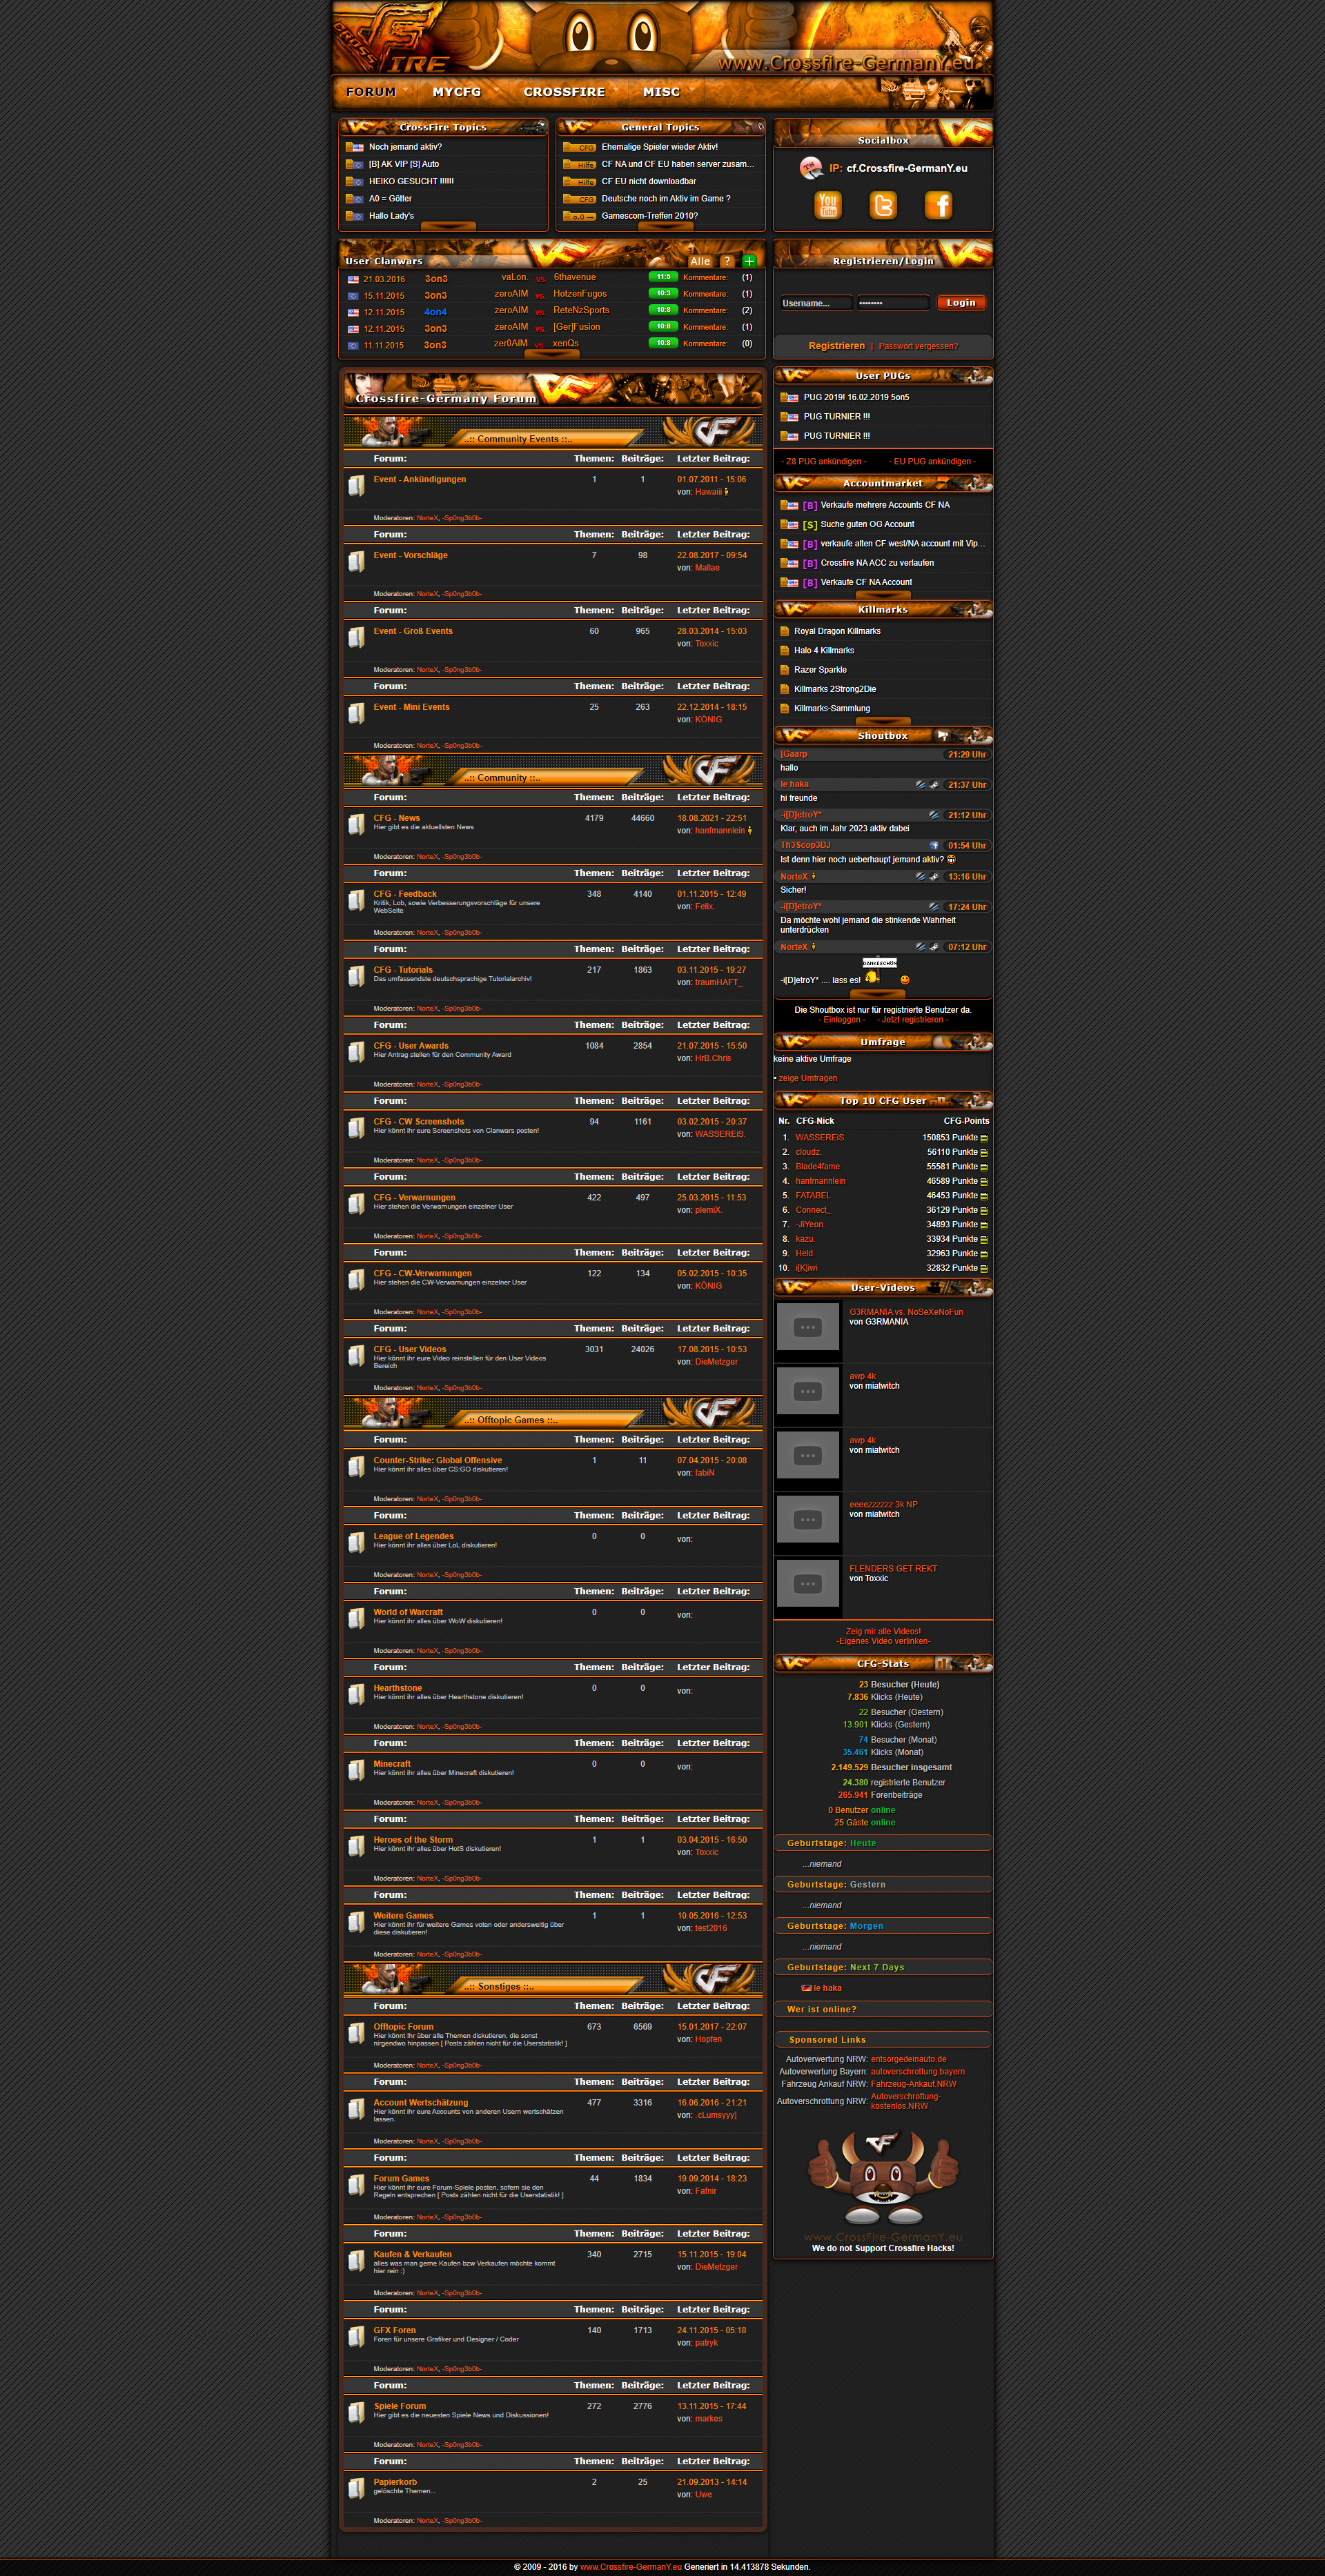The image size is (1325, 2576).
Task: Open 'Kaufen & Verkaufen' forum link
Action: tap(413, 2255)
